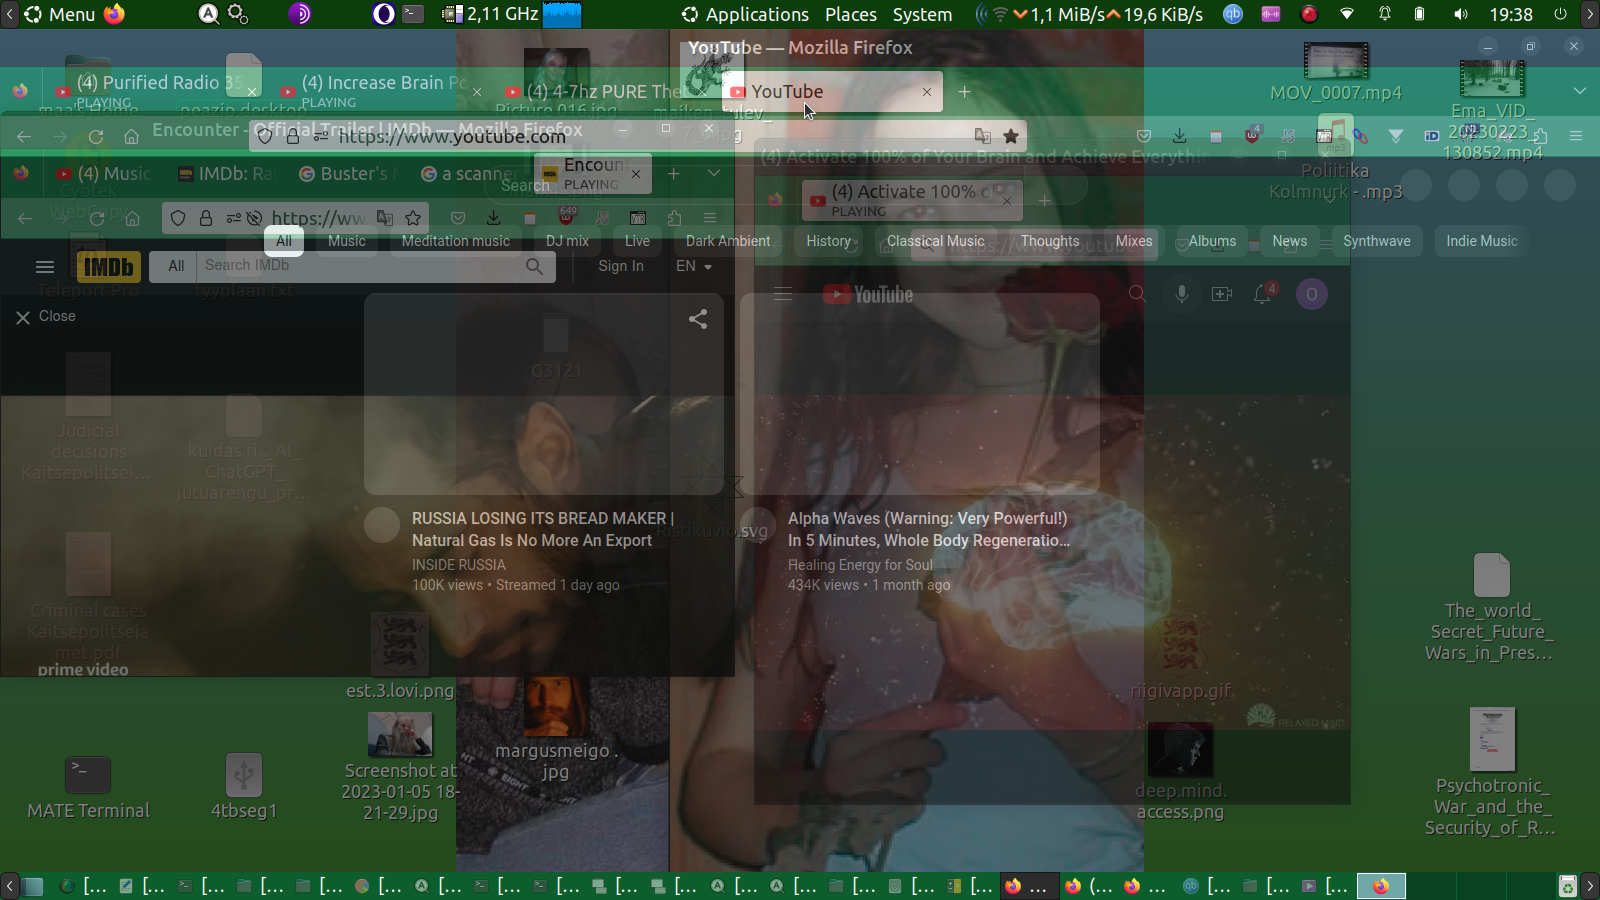The height and width of the screenshot is (900, 1600).
Task: Select the 'Dark Ambient' filter chip
Action: click(x=728, y=241)
